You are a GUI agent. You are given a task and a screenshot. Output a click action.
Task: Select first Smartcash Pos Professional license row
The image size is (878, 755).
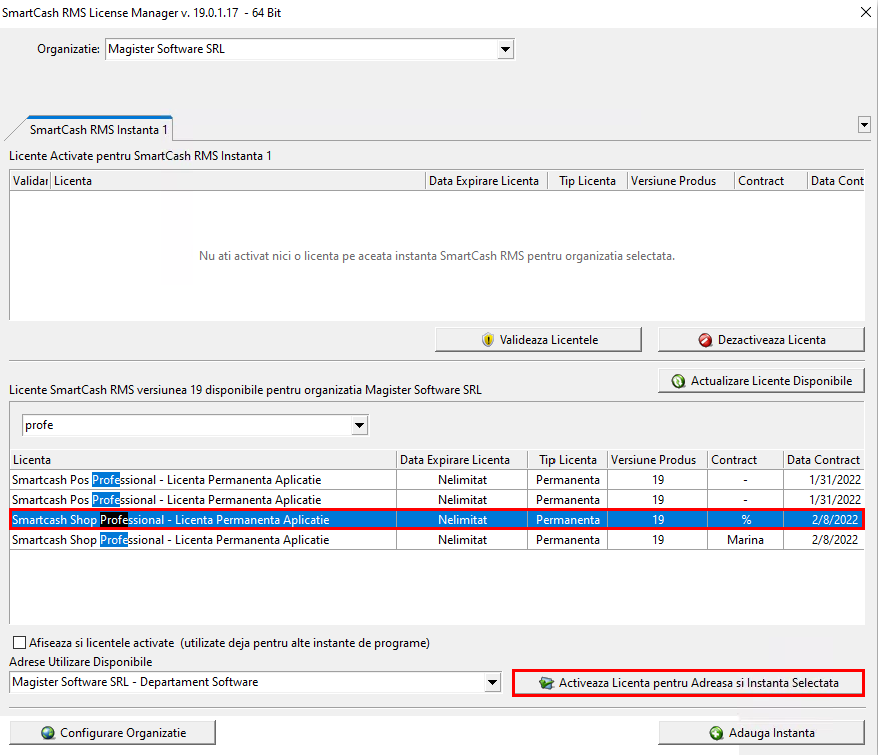tap(437, 480)
